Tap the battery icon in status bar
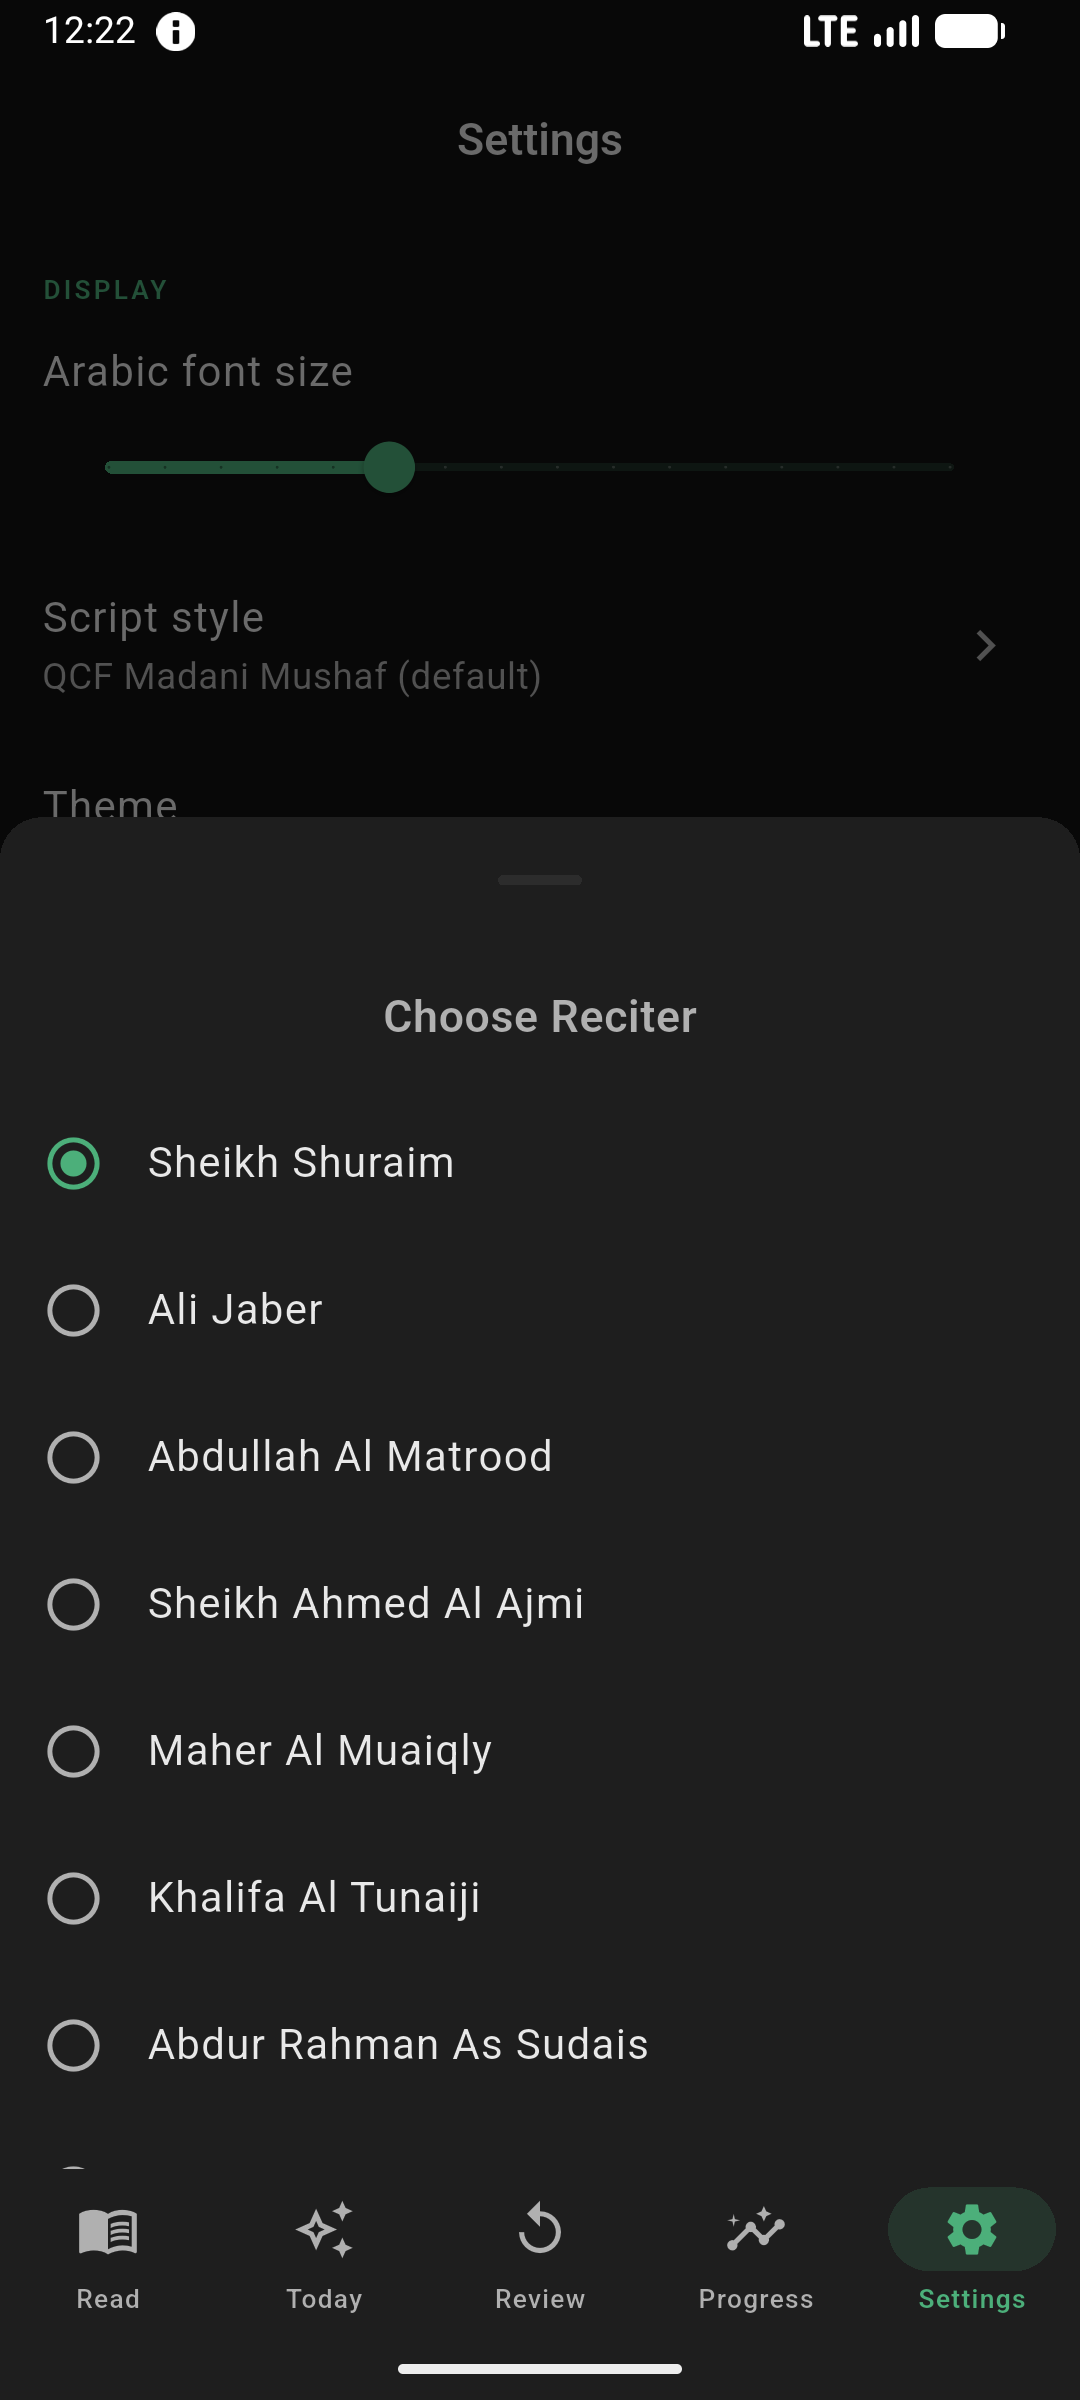 [969, 32]
